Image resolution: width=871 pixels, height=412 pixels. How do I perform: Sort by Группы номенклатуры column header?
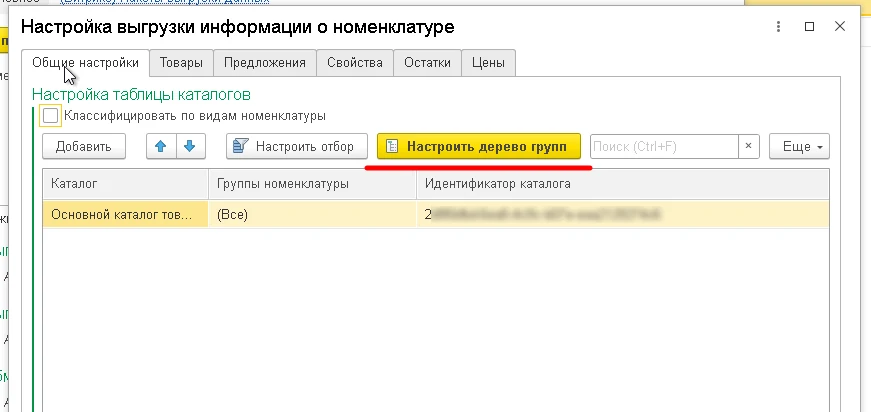point(312,184)
